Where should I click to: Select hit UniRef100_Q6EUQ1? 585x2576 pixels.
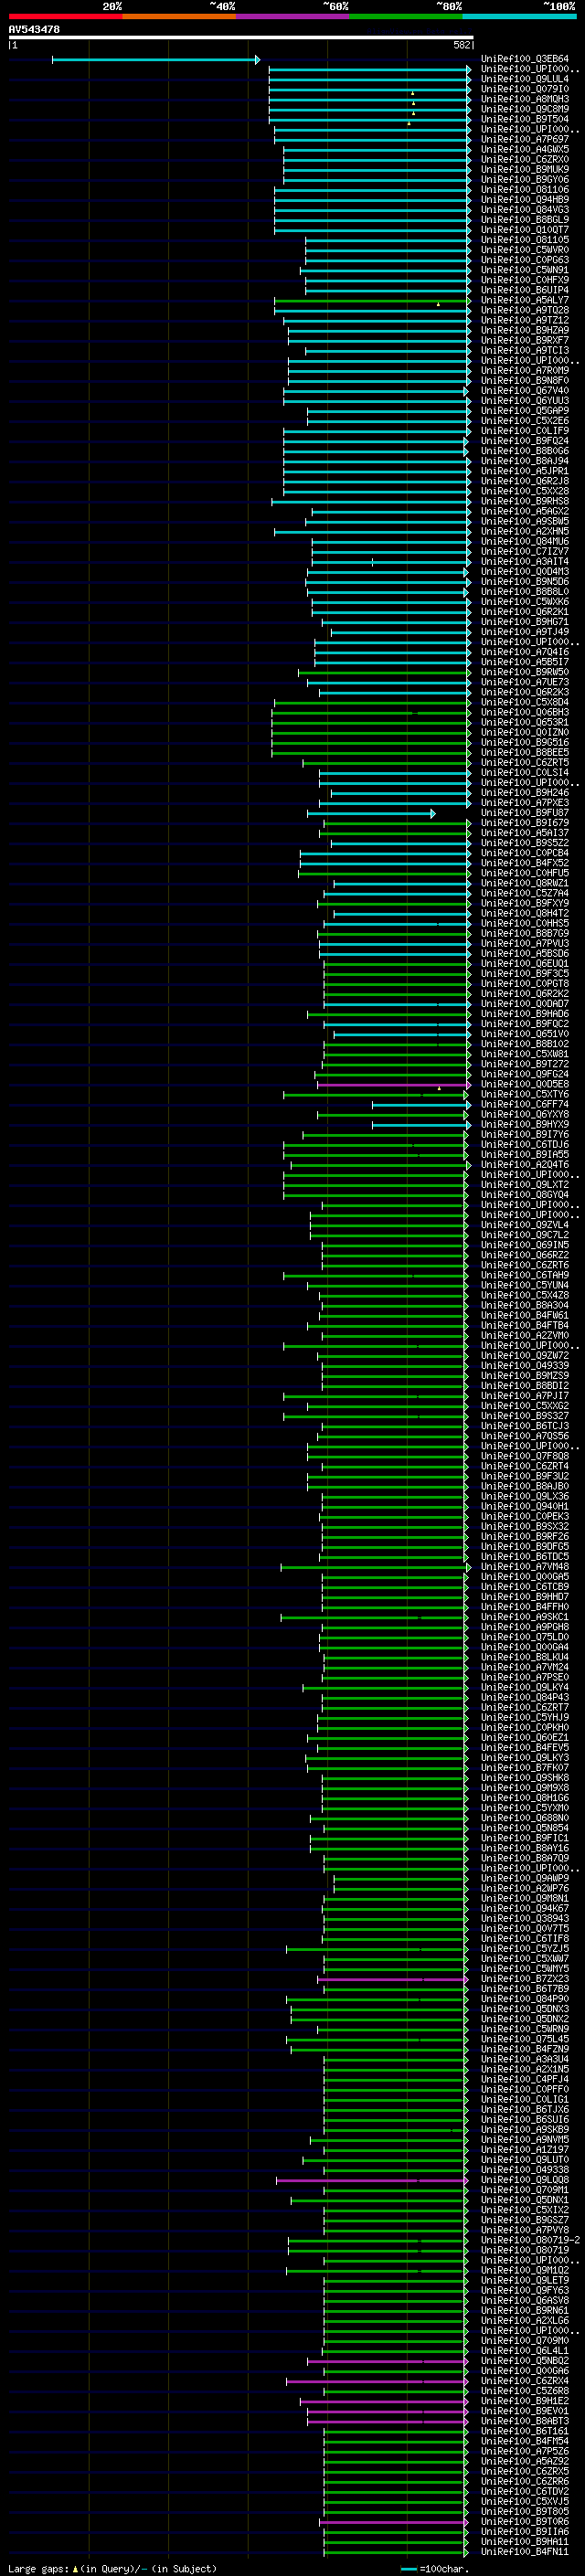pos(525,963)
